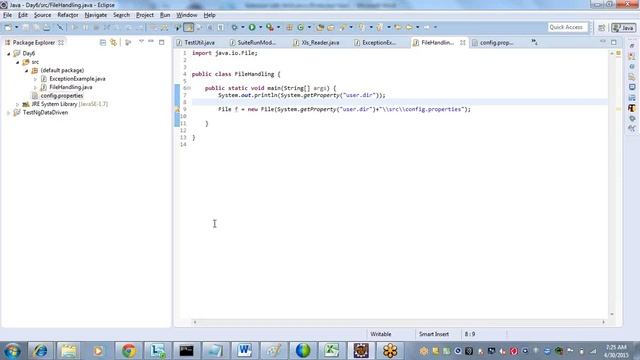Click the New Java Class green icon
Viewport: 640px width, 360px height.
301,27
